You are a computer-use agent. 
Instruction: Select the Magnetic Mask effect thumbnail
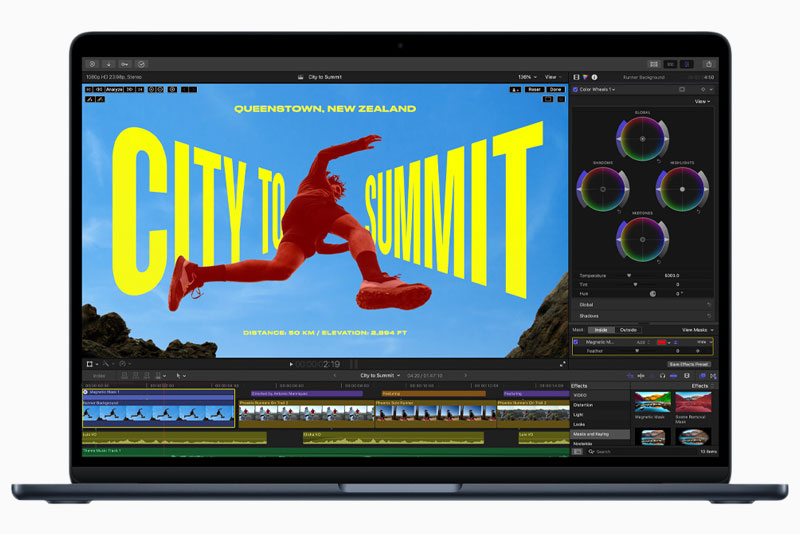pyautogui.click(x=651, y=403)
